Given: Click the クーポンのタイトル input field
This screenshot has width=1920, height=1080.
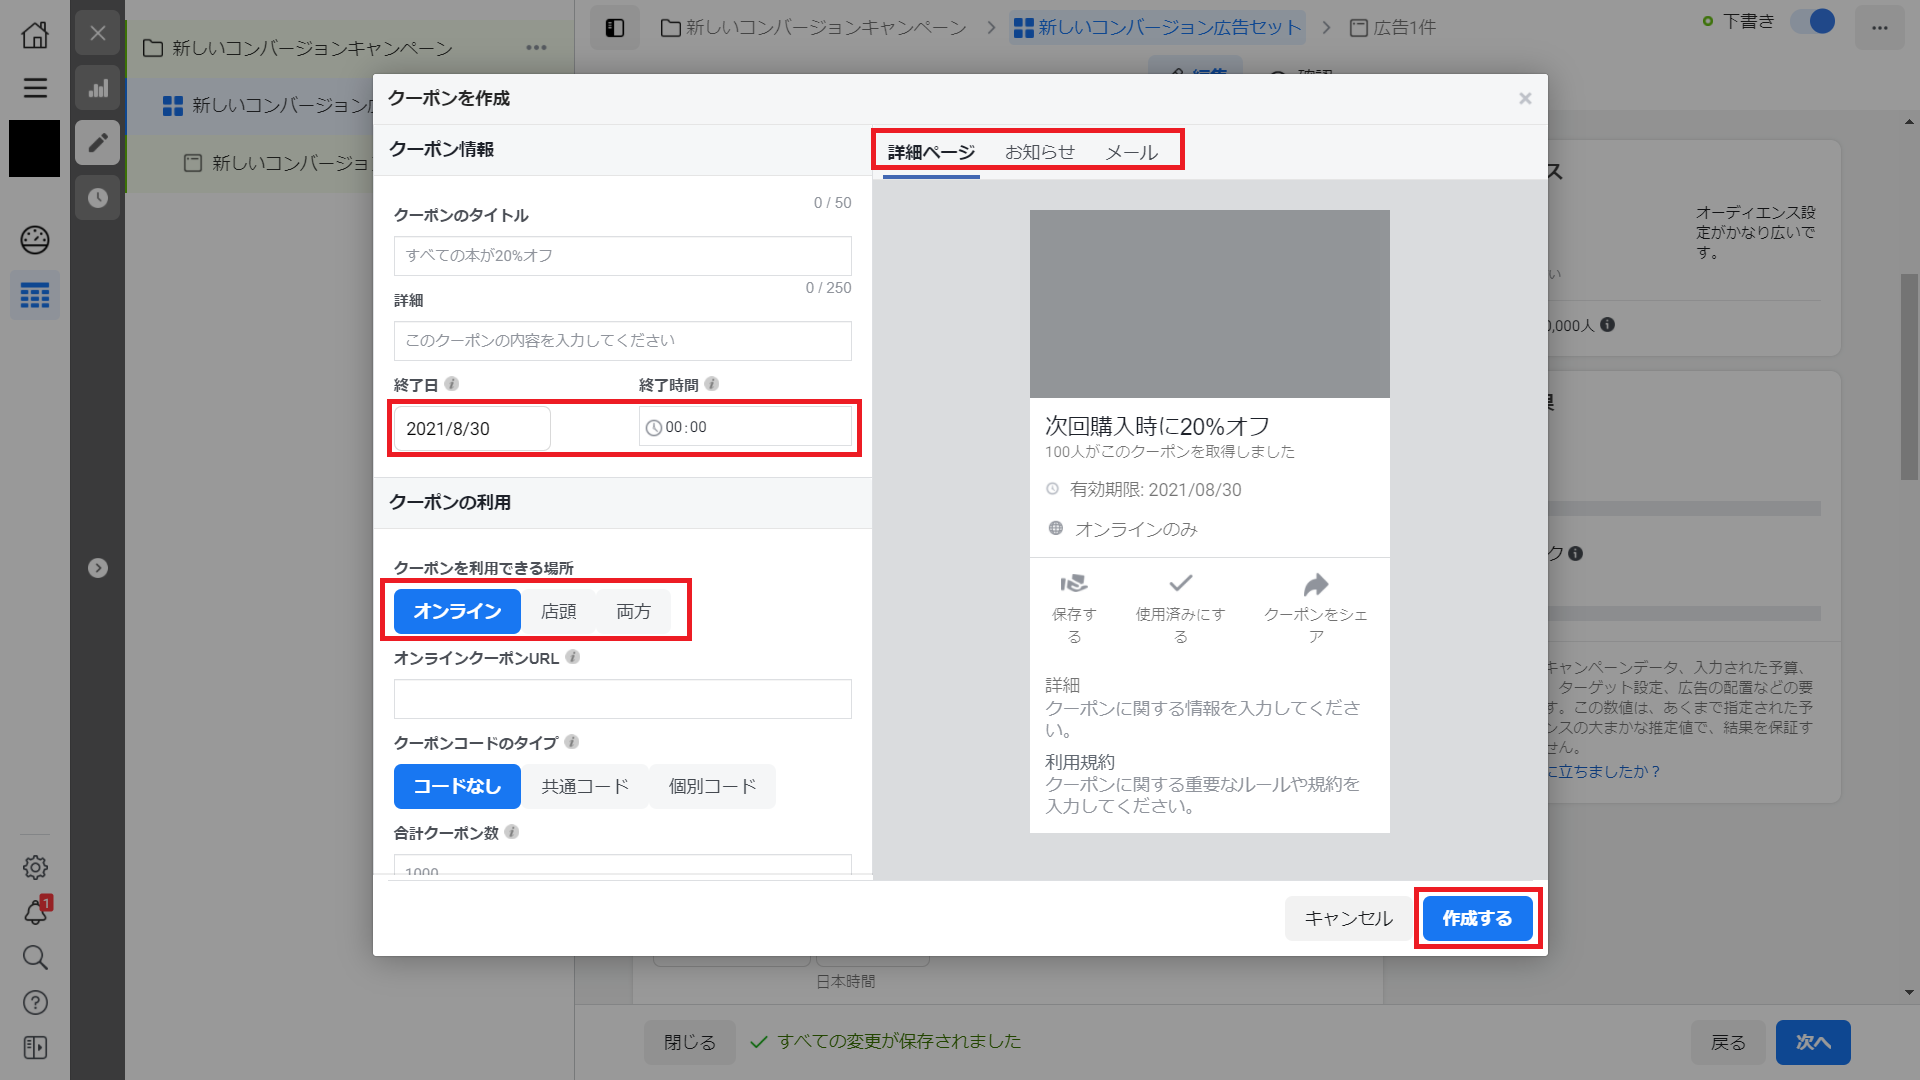Looking at the screenshot, I should click(x=622, y=256).
